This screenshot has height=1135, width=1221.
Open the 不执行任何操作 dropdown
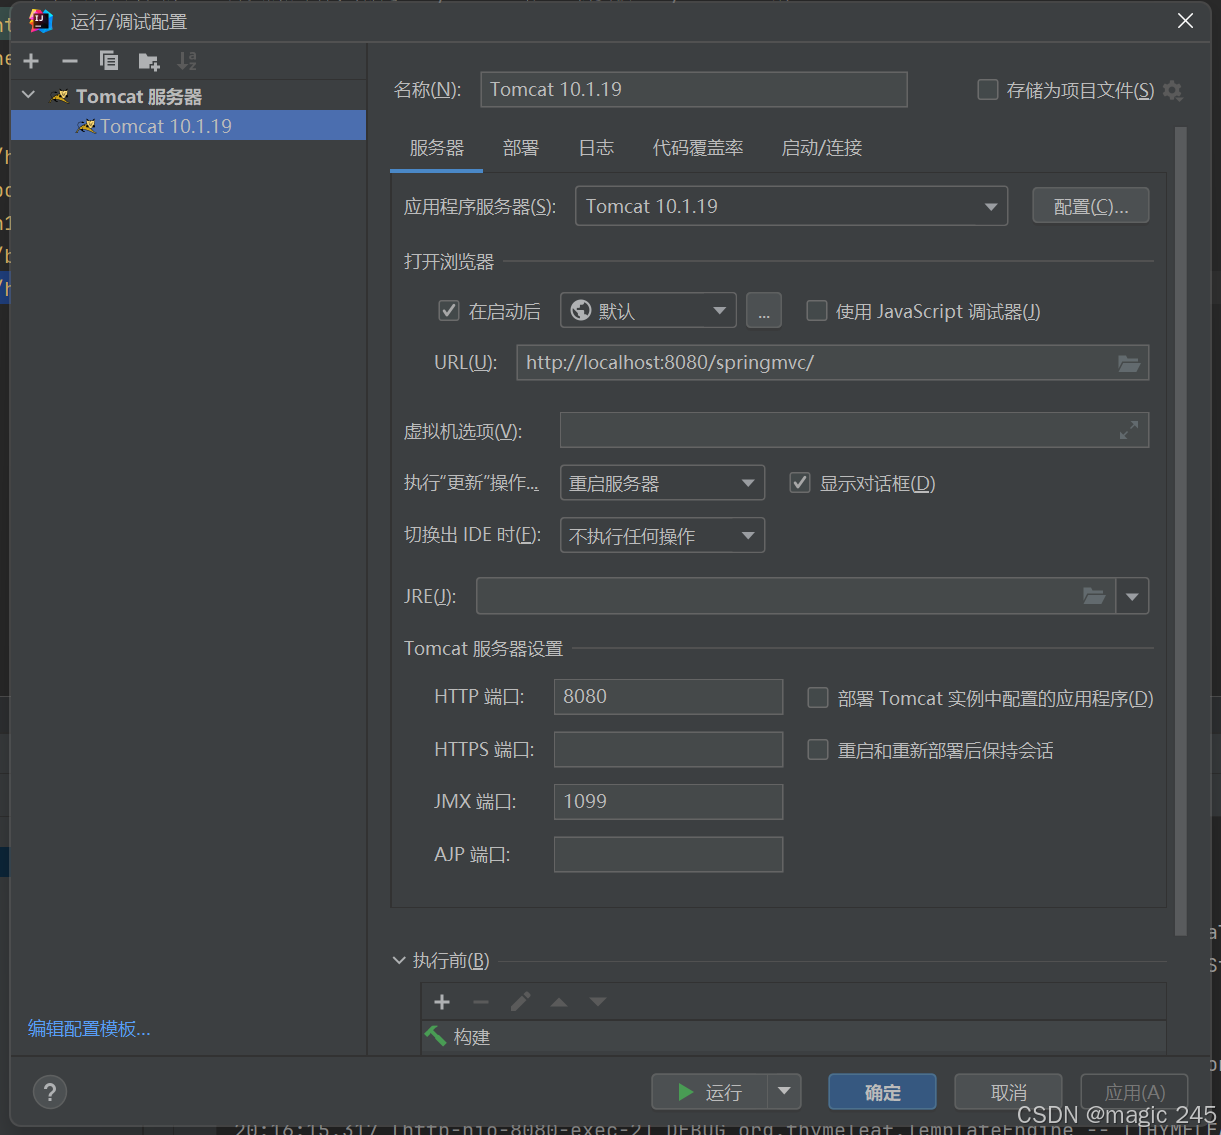click(x=662, y=536)
